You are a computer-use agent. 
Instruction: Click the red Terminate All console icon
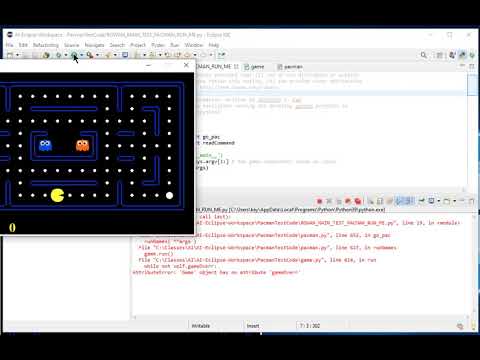click(358, 201)
